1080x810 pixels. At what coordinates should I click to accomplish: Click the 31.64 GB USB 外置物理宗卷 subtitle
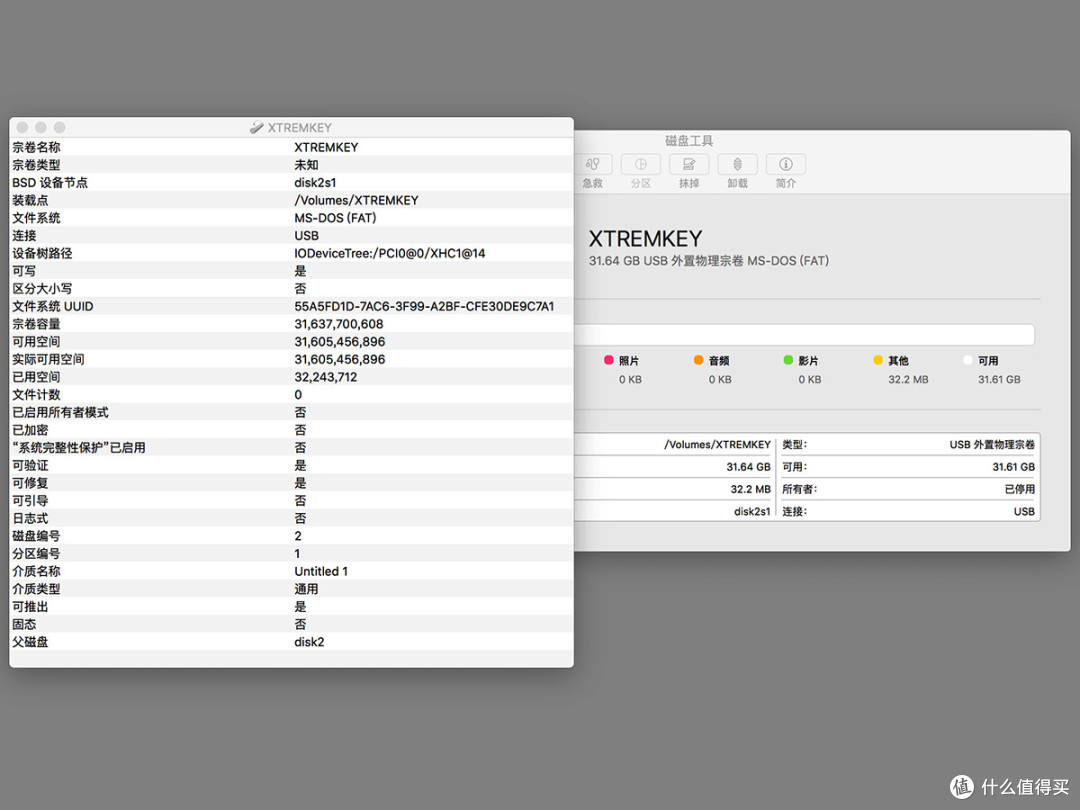(x=709, y=261)
